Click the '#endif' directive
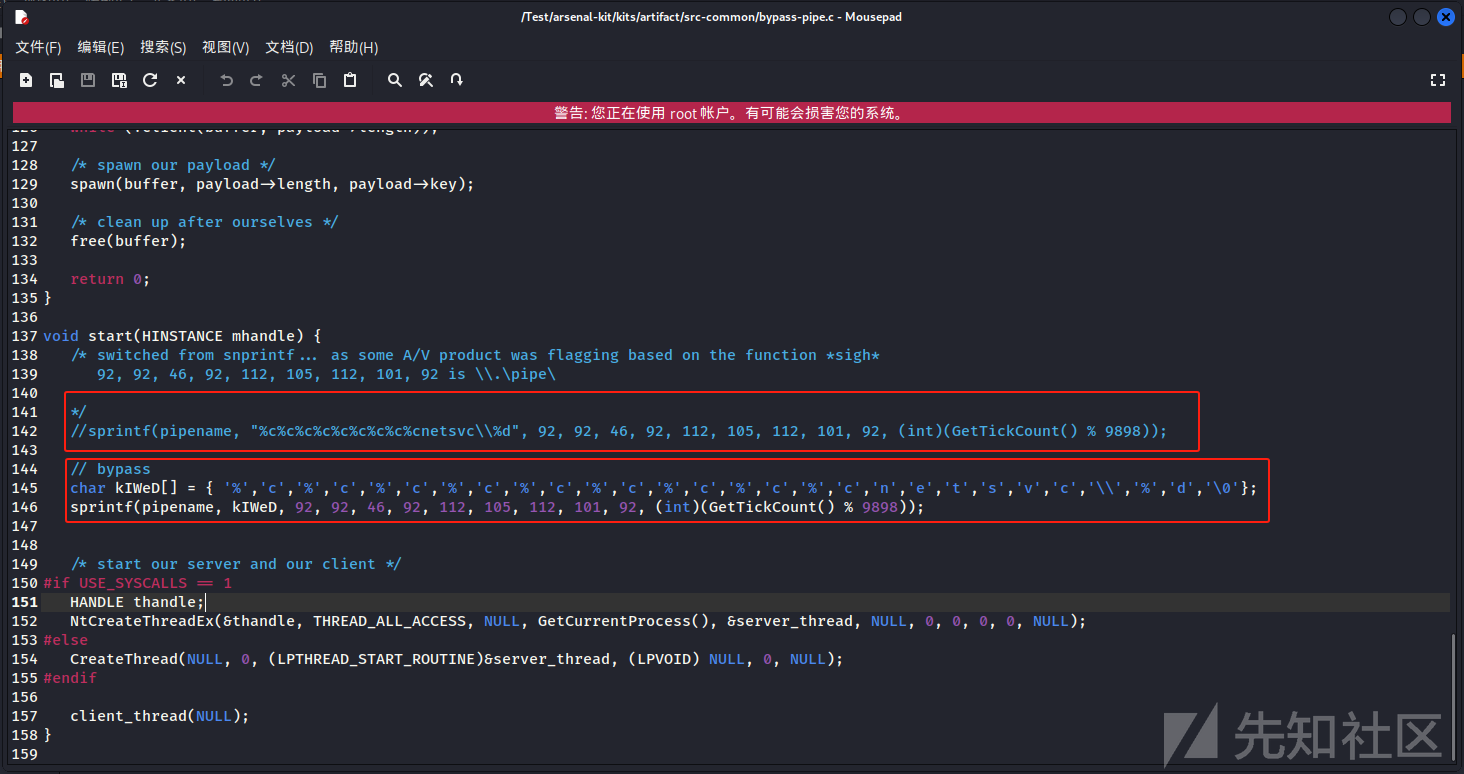The height and width of the screenshot is (774, 1464). (x=70, y=678)
